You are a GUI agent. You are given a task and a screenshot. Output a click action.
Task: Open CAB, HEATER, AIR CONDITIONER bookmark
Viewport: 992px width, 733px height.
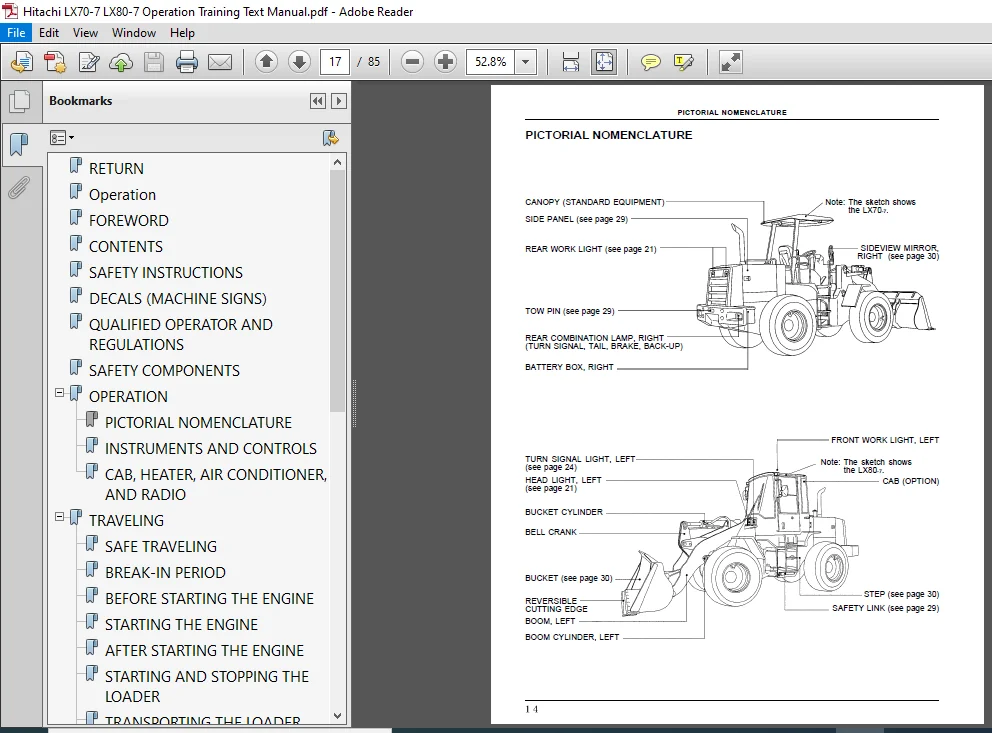pyautogui.click(x=216, y=484)
